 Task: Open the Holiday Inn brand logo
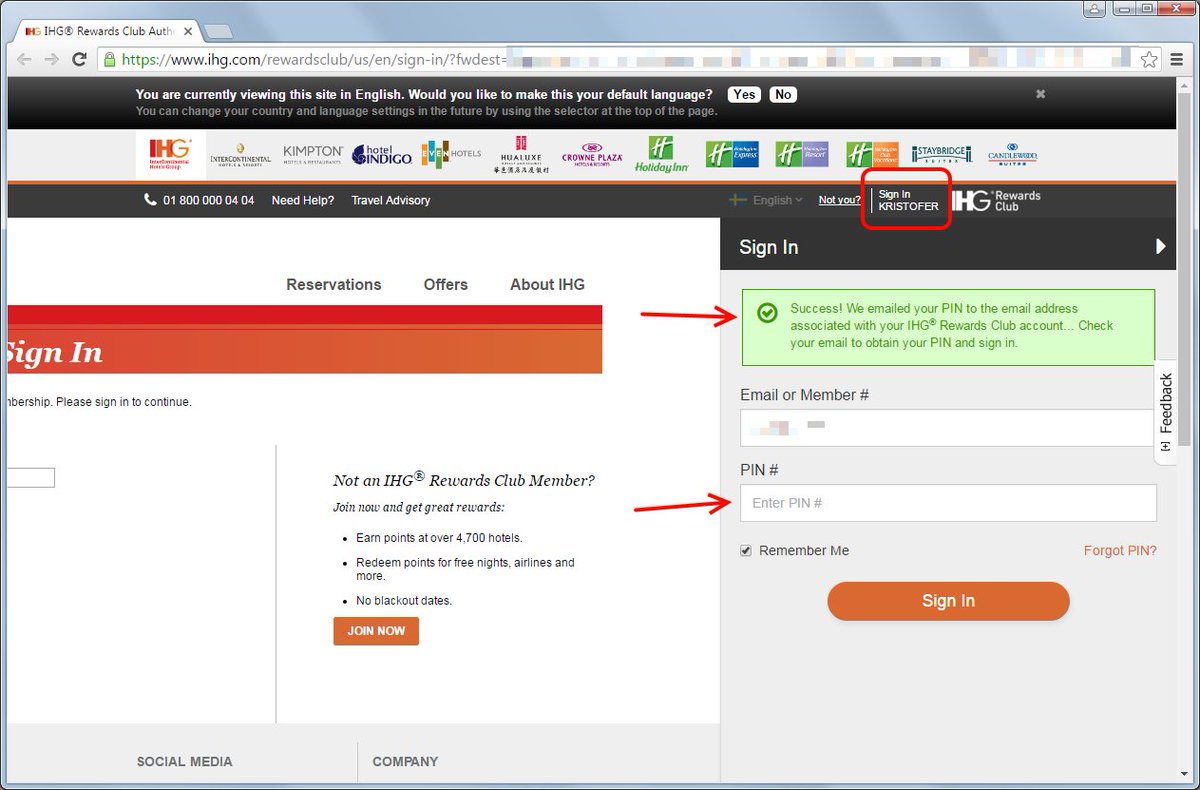[x=660, y=155]
